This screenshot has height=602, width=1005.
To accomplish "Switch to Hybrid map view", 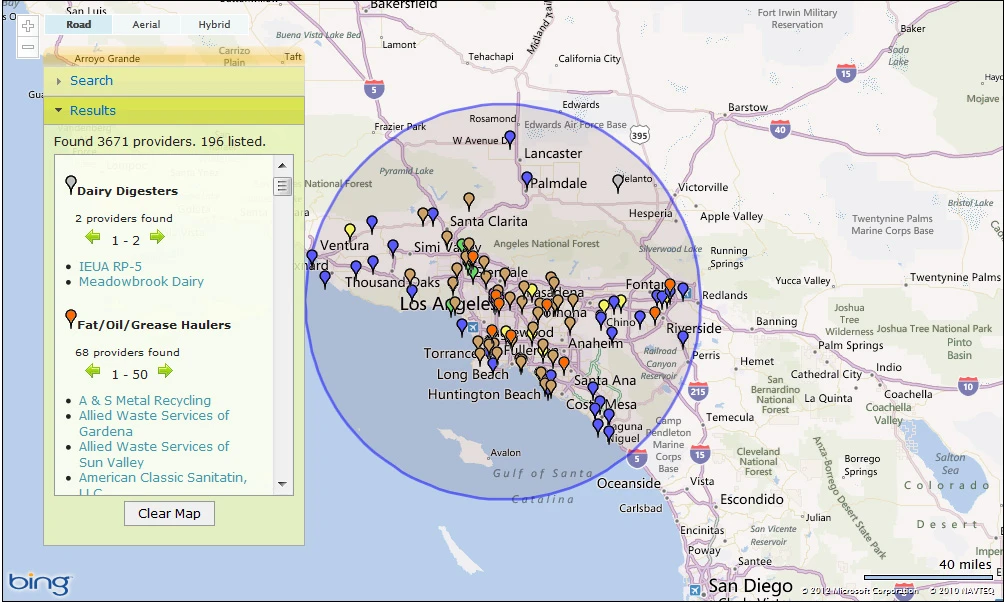I will pyautogui.click(x=214, y=25).
